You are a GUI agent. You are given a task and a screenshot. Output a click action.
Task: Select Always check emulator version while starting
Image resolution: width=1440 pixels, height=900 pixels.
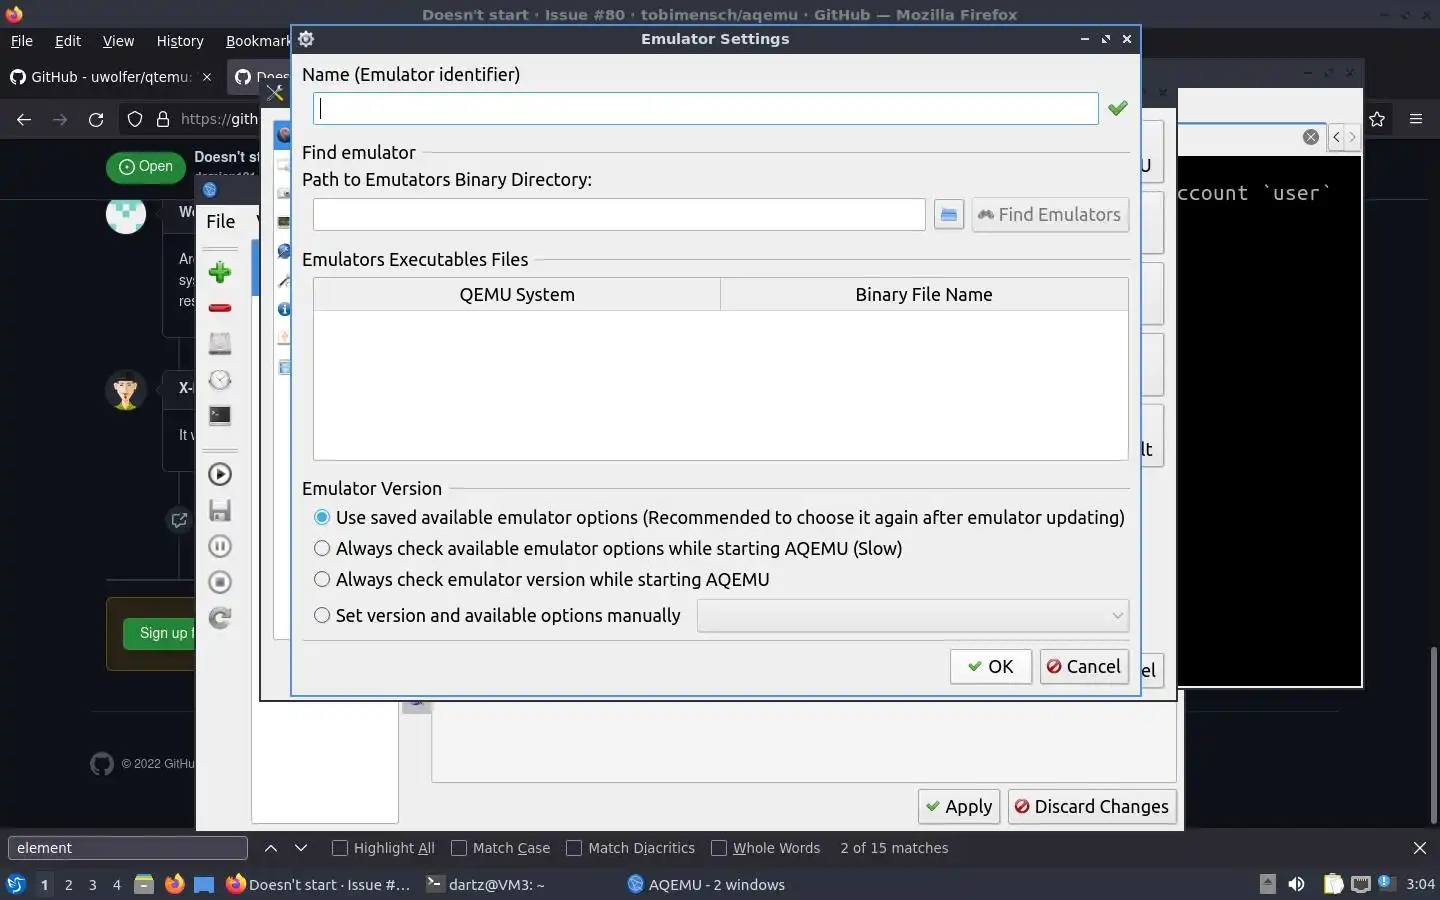click(x=541, y=579)
